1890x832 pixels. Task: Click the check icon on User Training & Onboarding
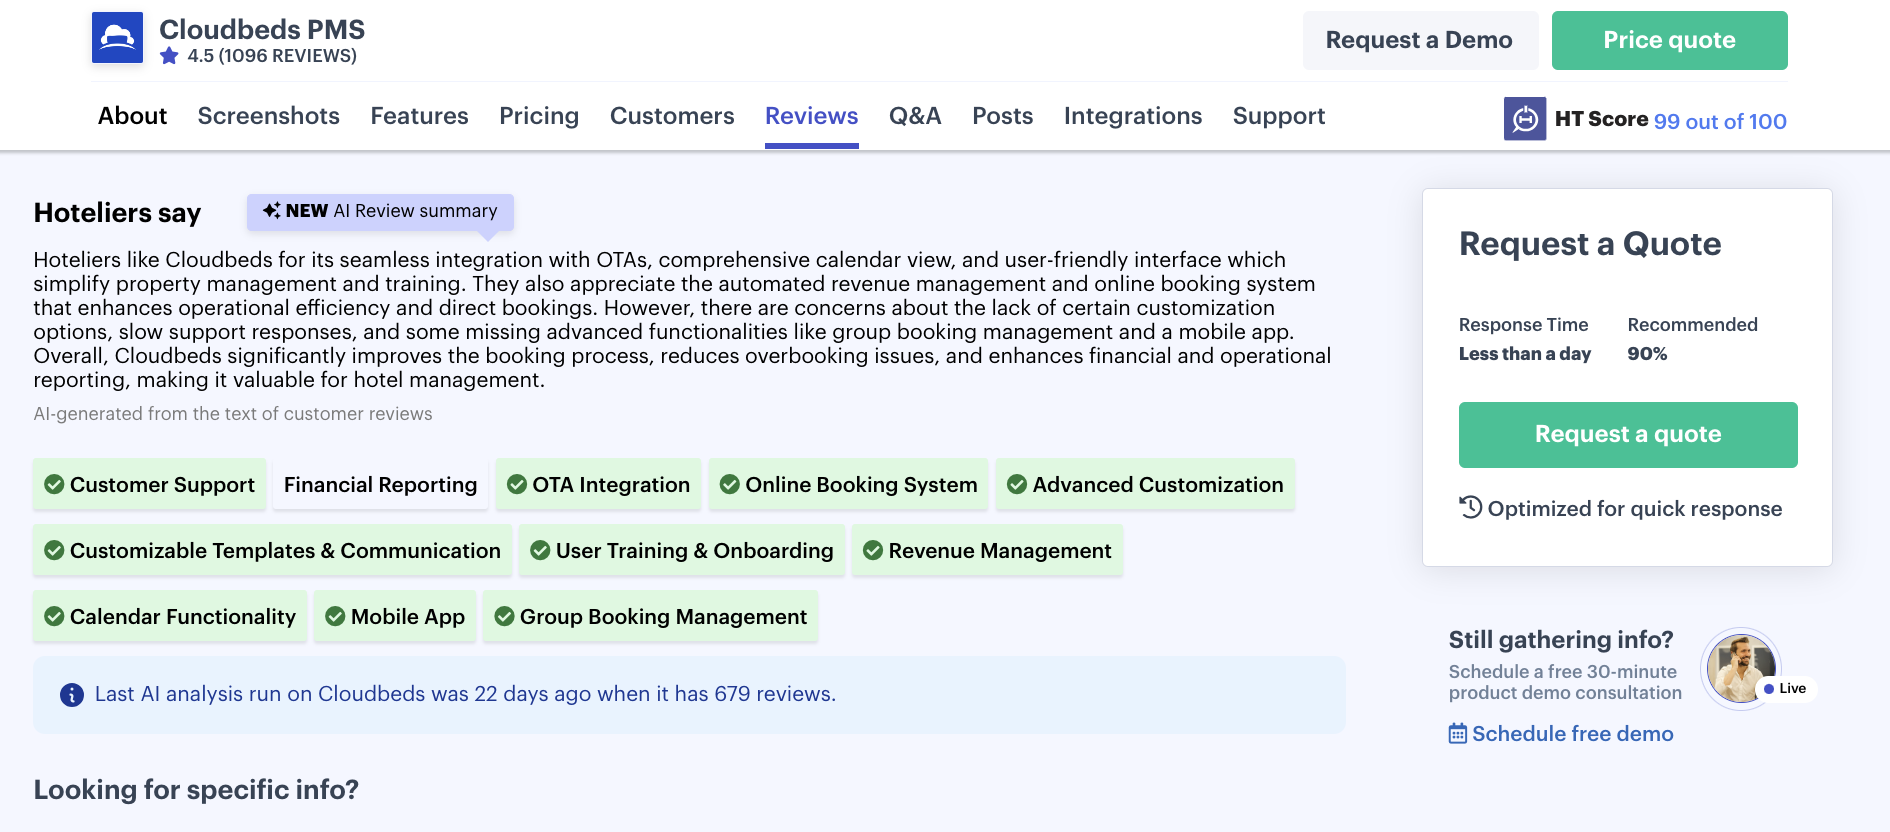(540, 551)
